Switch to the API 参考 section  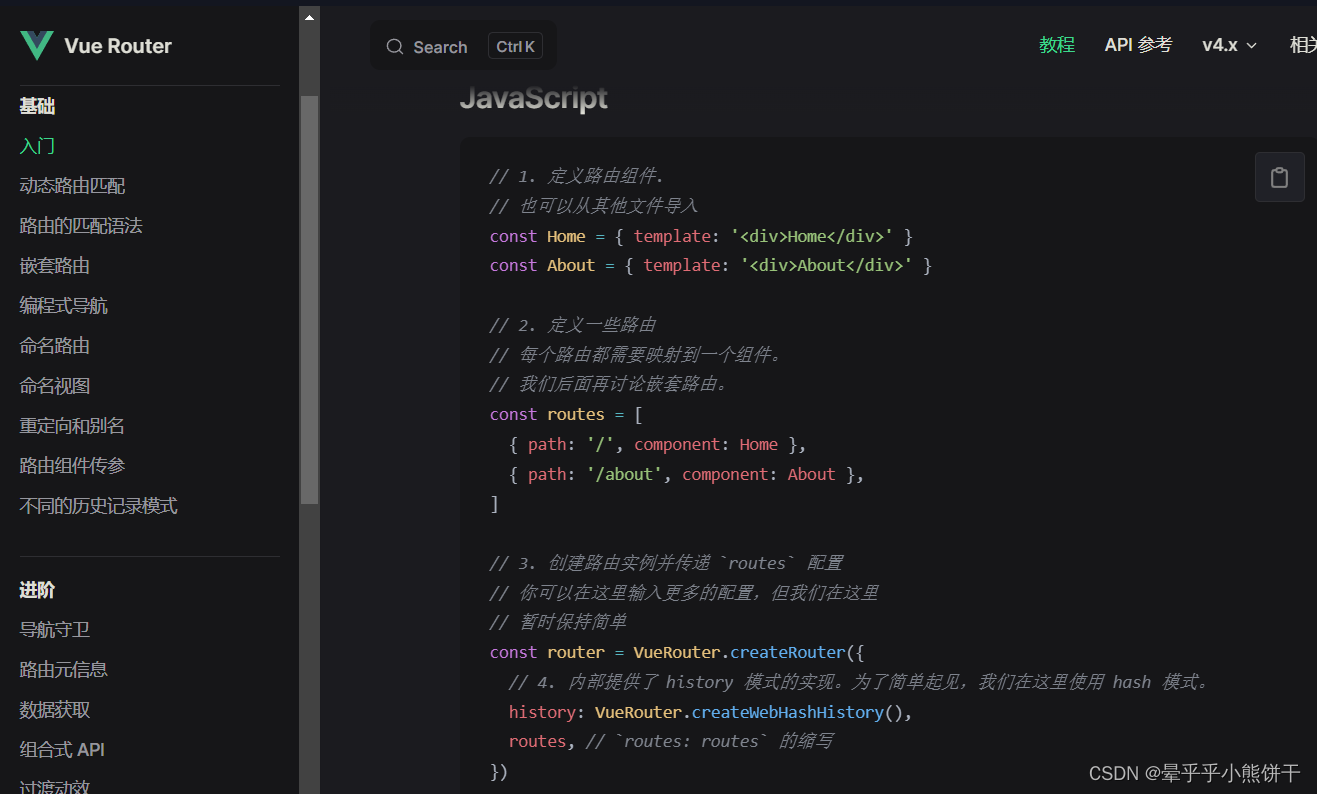pos(1138,44)
